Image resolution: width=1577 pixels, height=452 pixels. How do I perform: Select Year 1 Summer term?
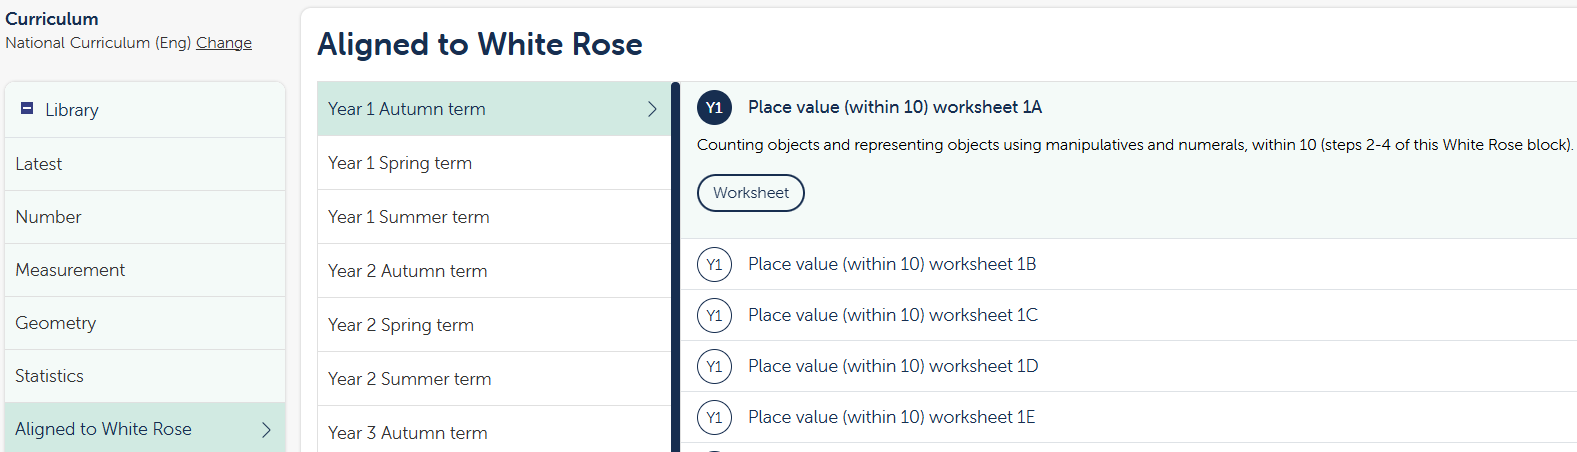point(494,217)
